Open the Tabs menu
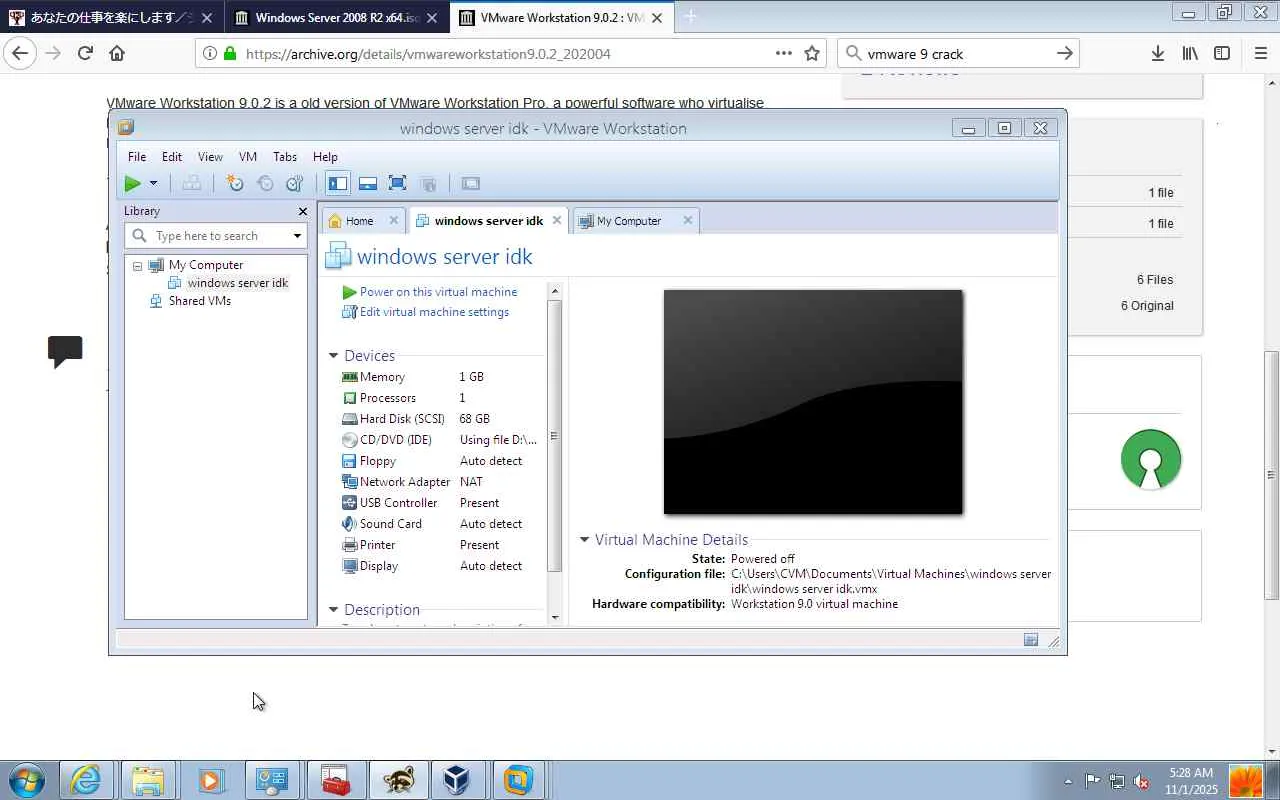Screen dimensions: 1280x800 point(285,157)
